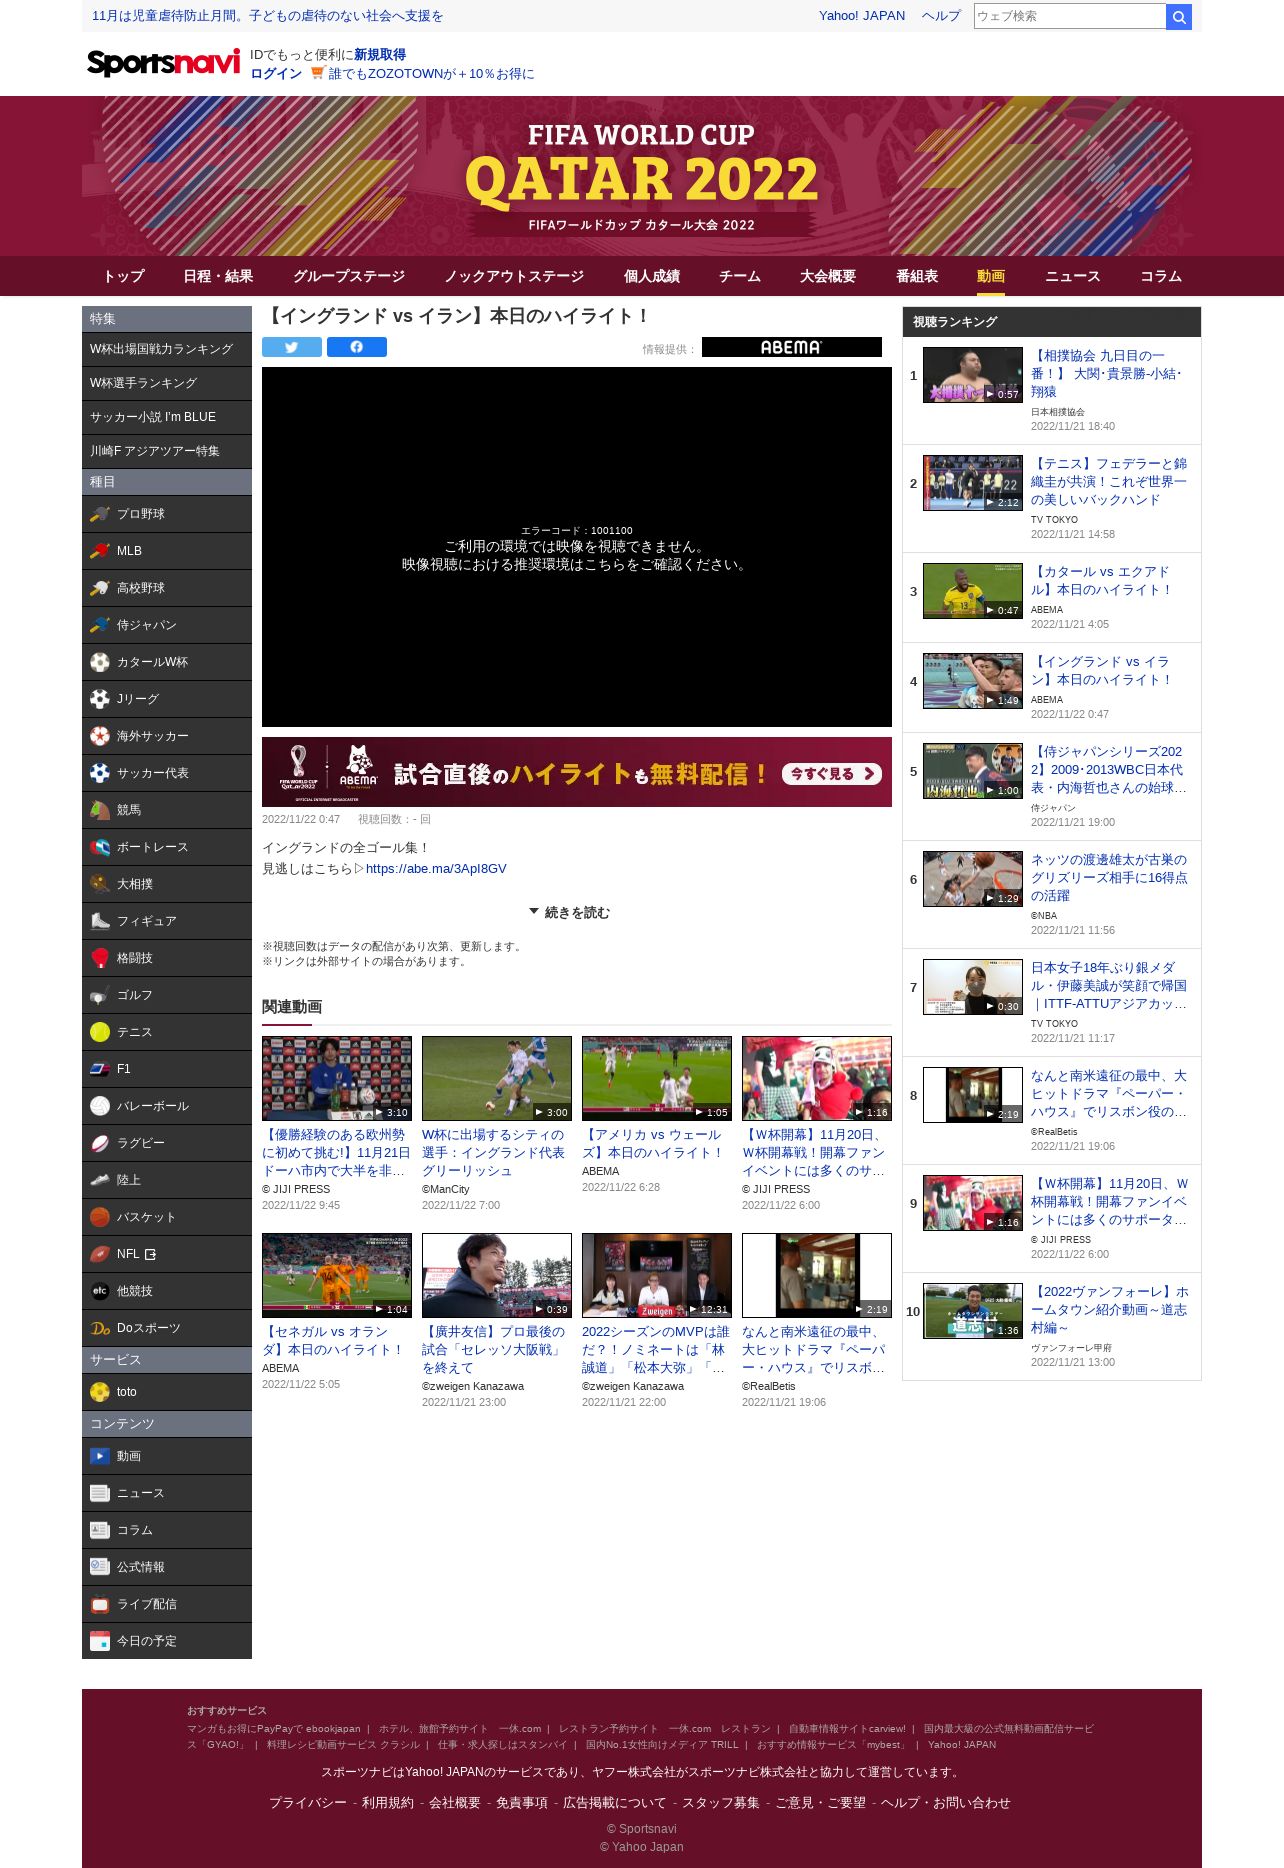
Task: Open ヘルプ header link
Action: tap(941, 16)
